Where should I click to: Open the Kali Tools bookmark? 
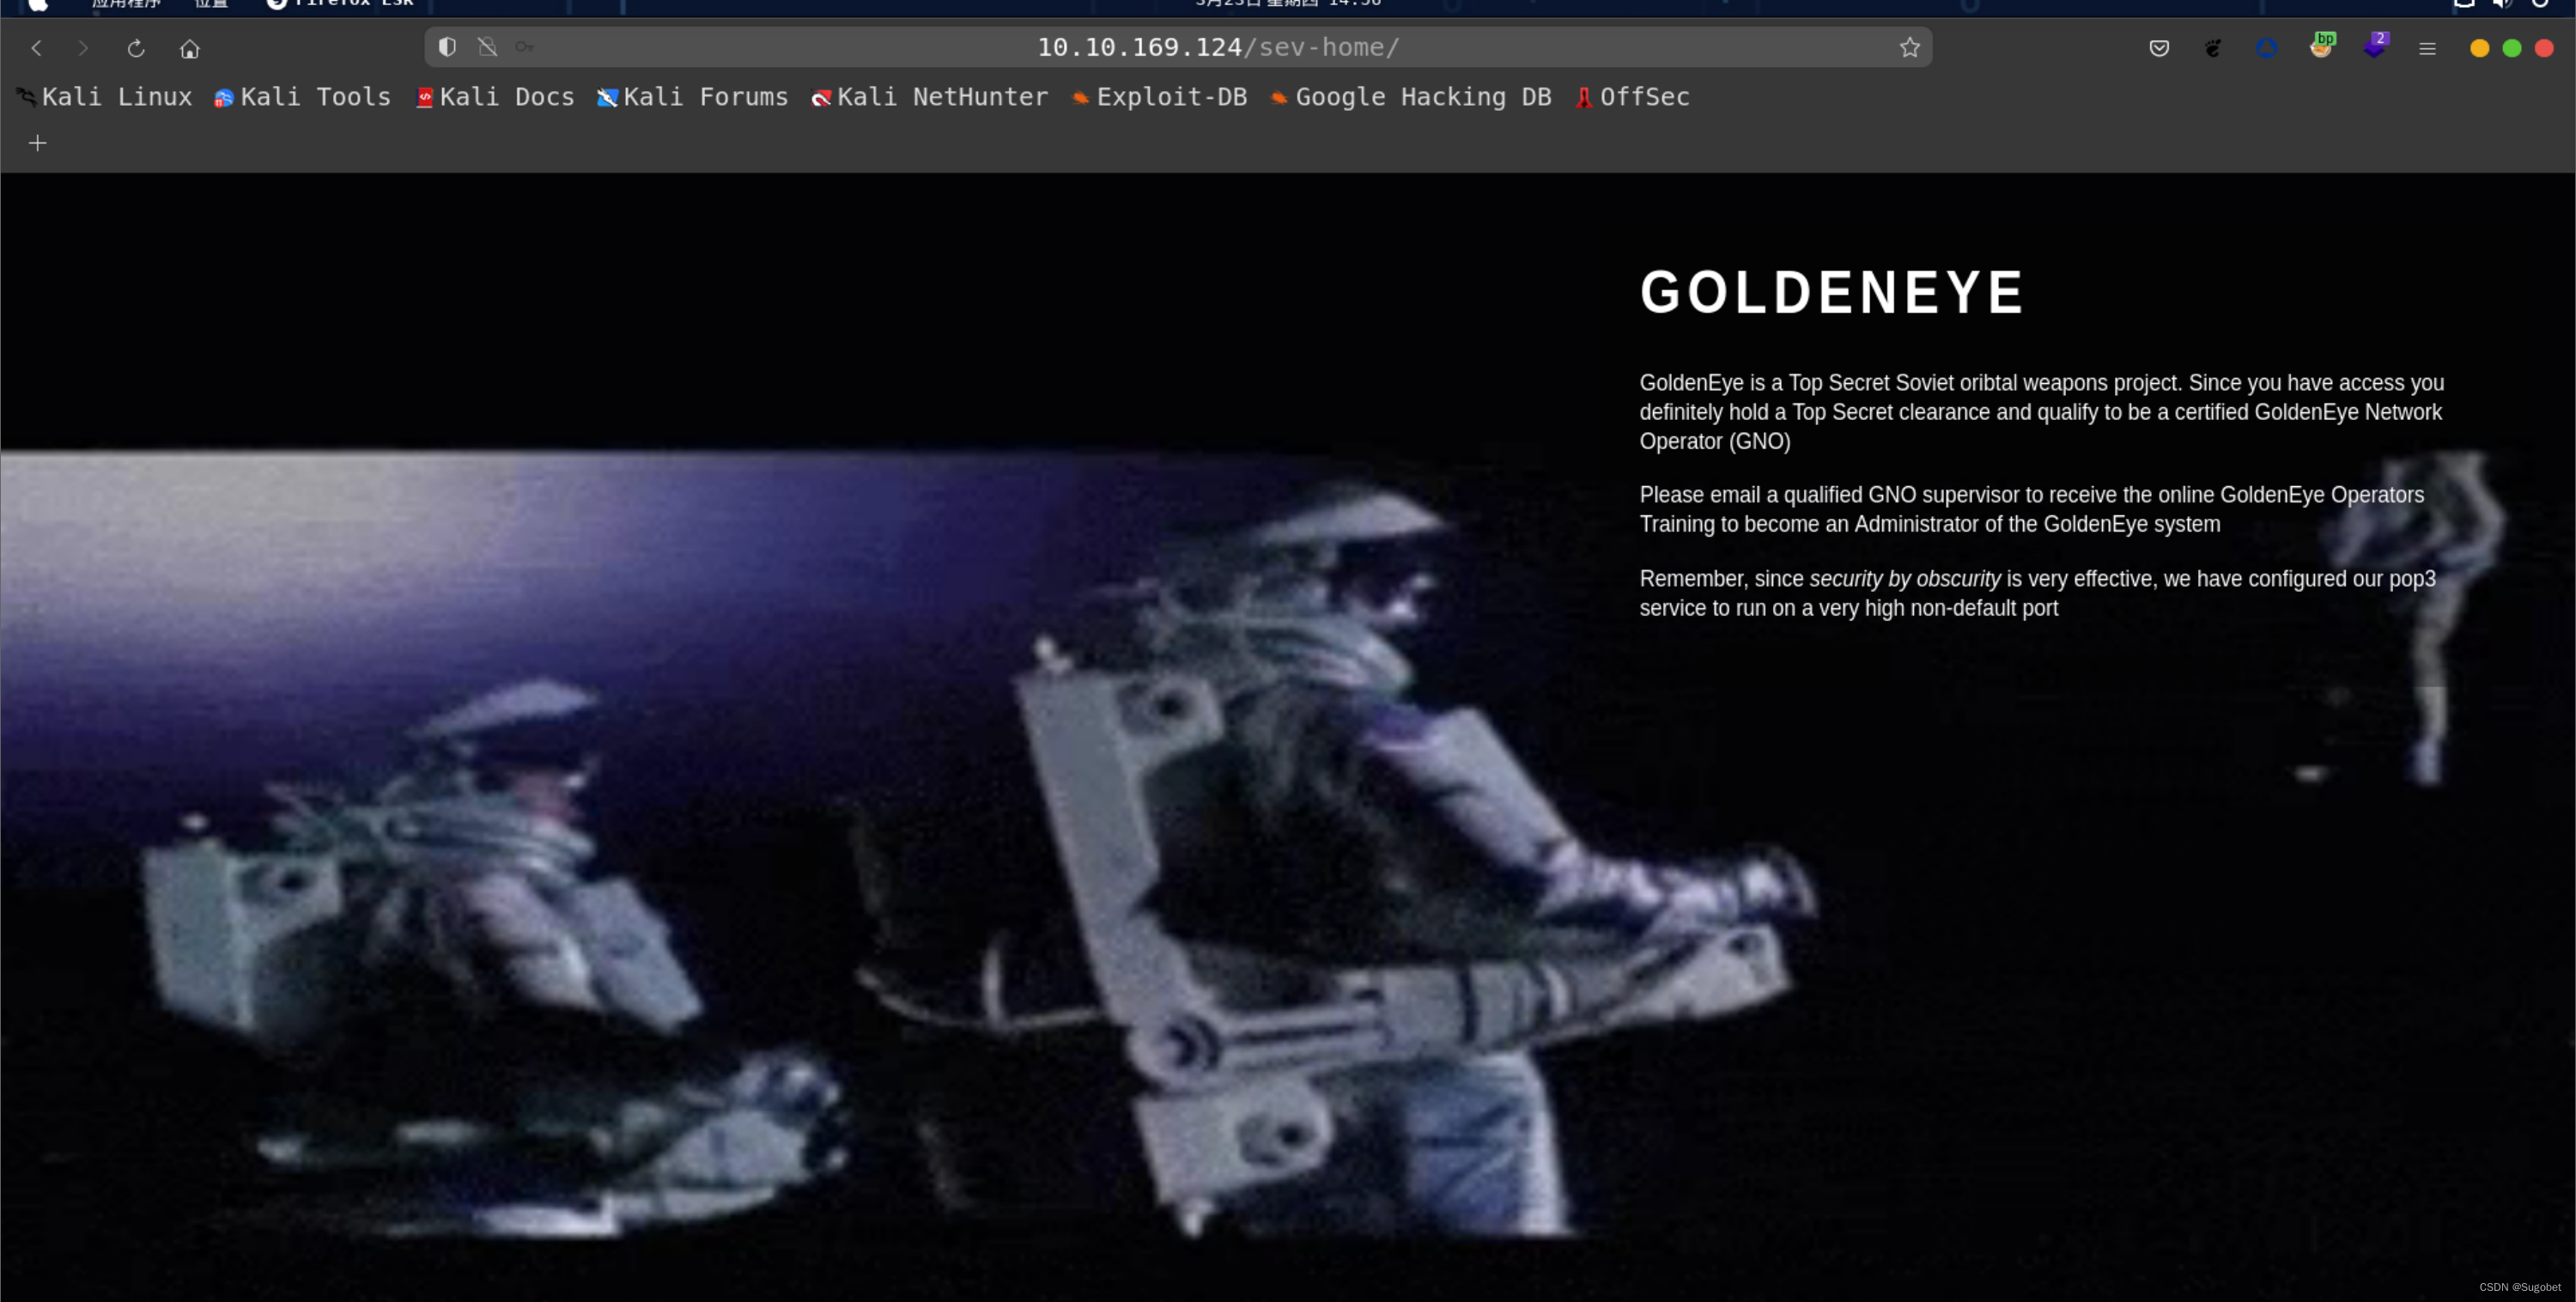click(302, 97)
